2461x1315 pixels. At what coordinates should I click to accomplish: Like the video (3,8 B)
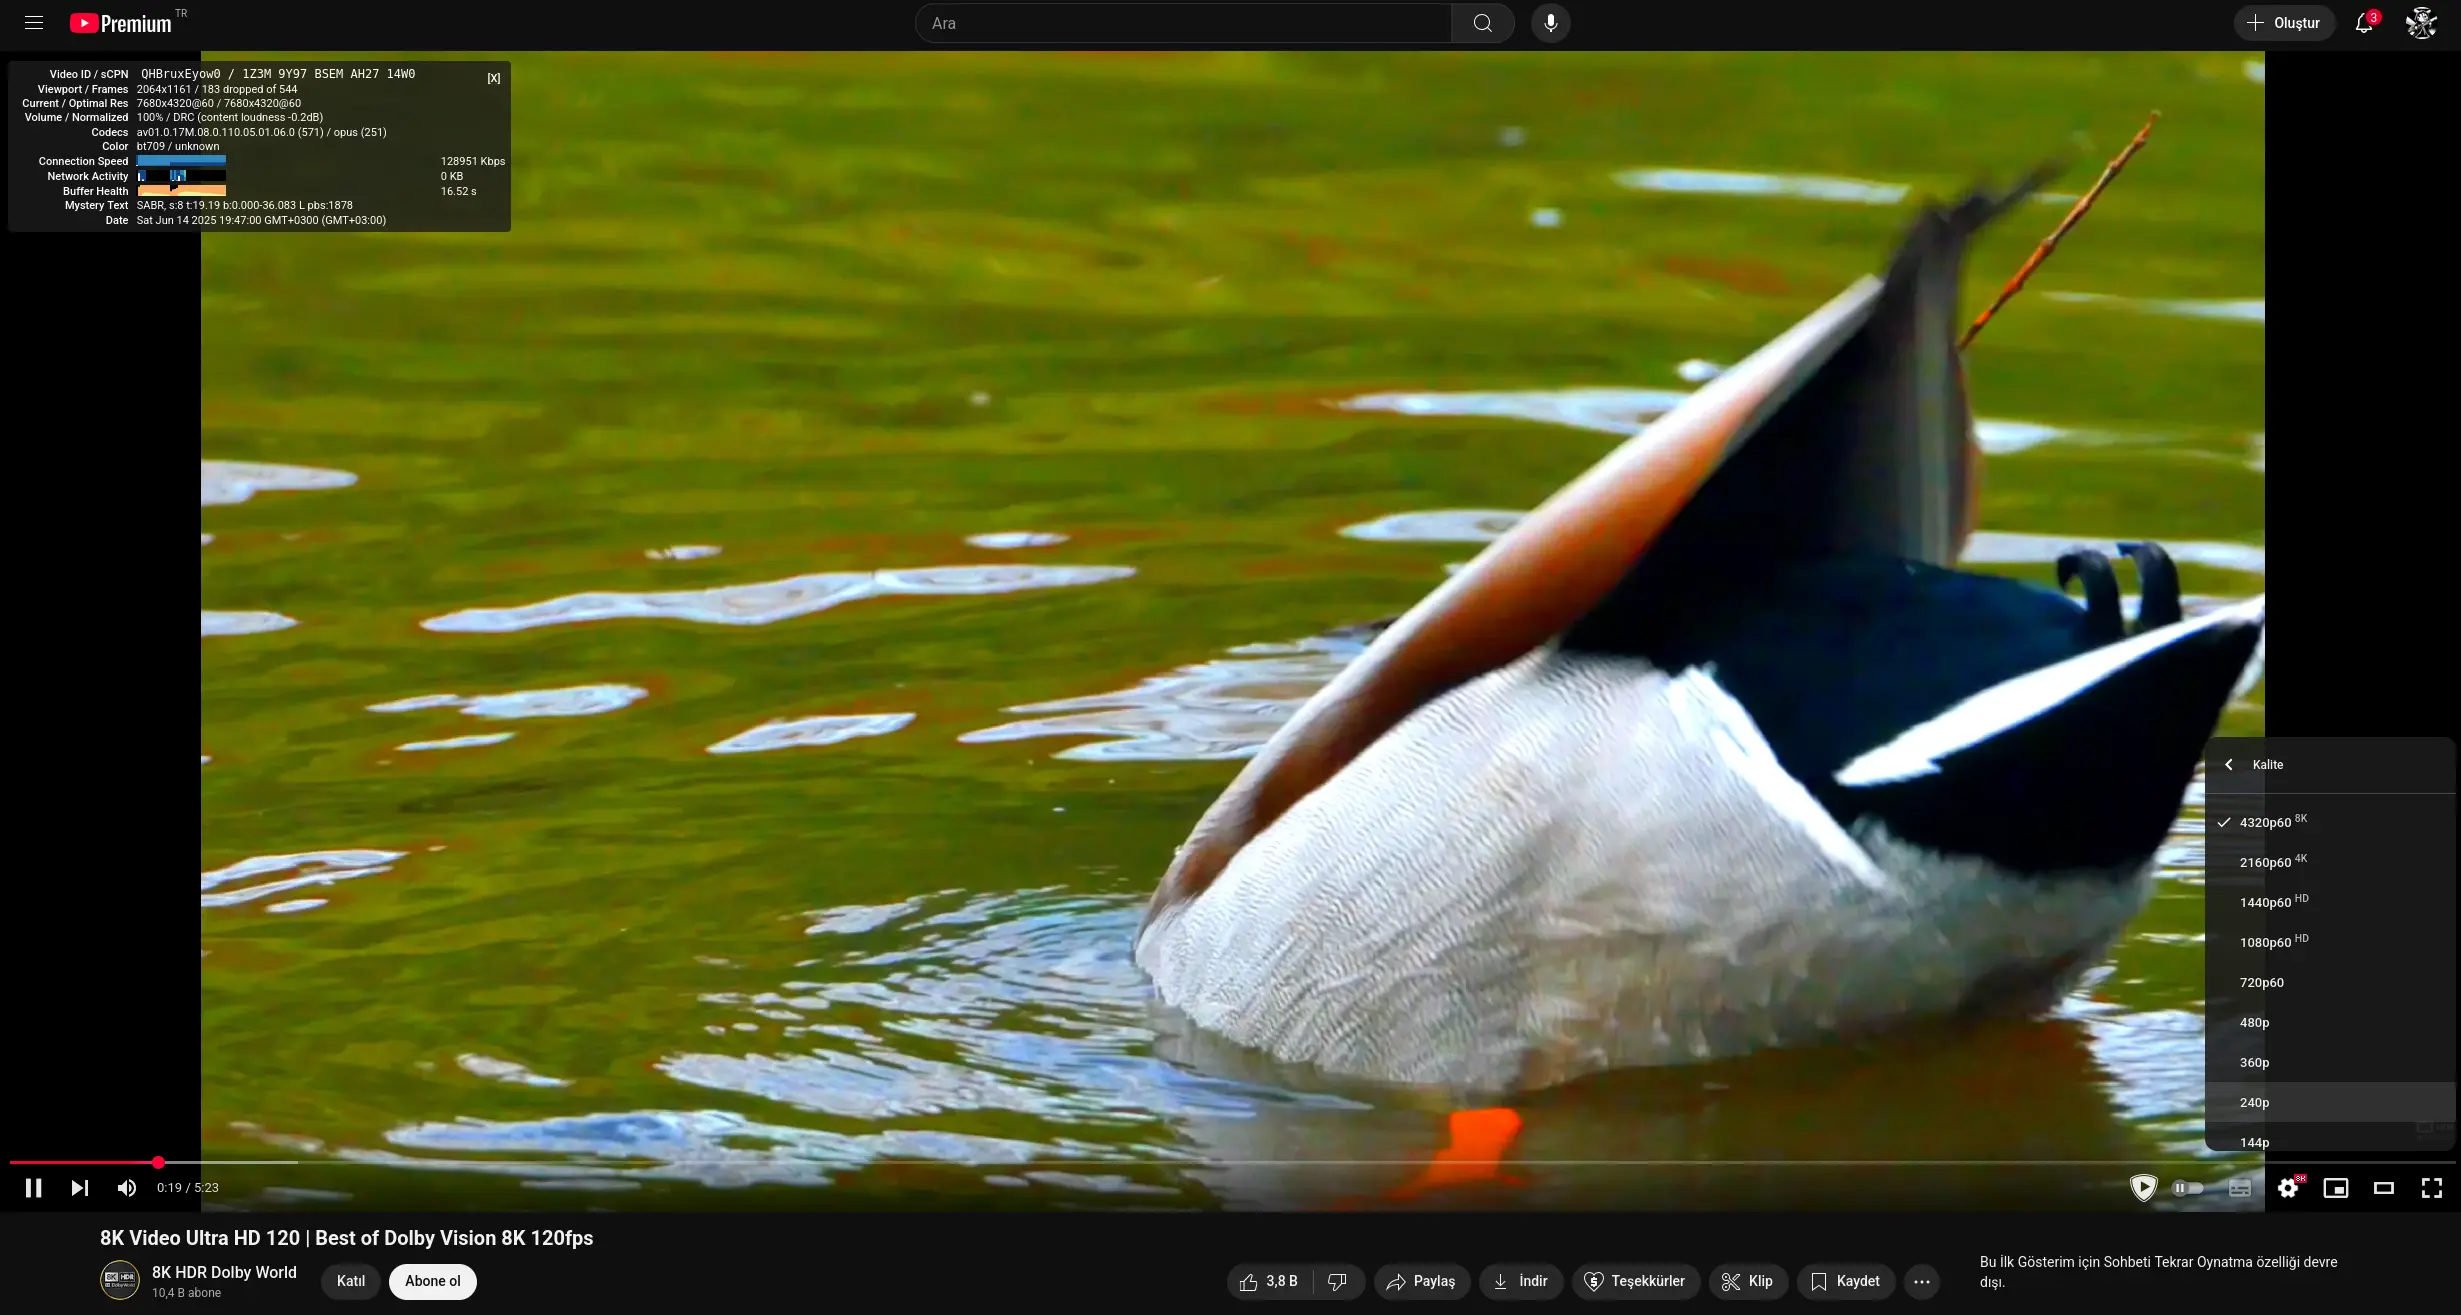coord(1270,1281)
